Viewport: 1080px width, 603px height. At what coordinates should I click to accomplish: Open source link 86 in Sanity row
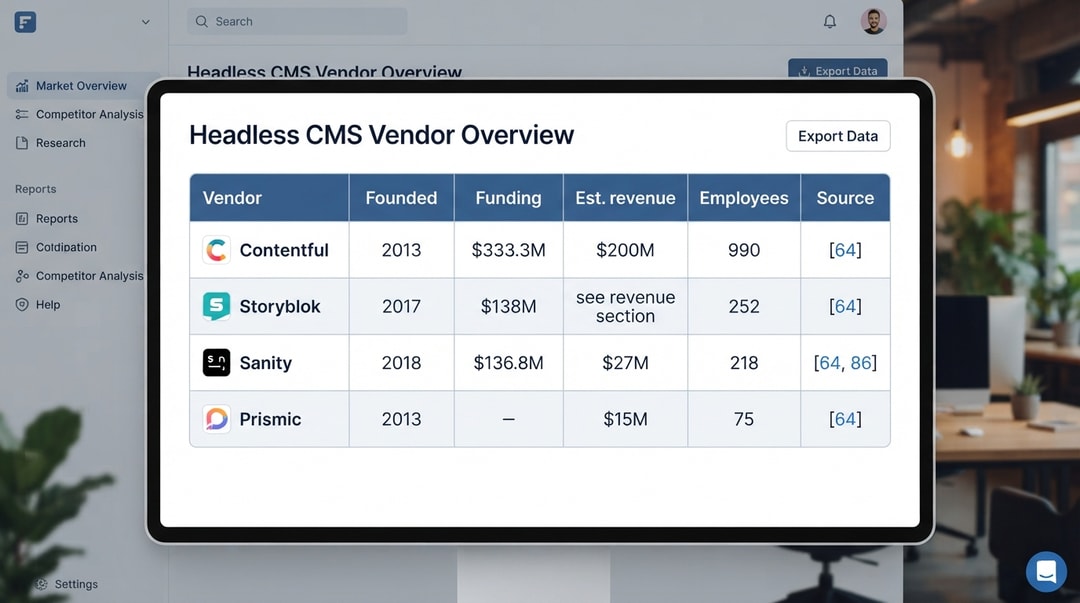pyautogui.click(x=861, y=362)
